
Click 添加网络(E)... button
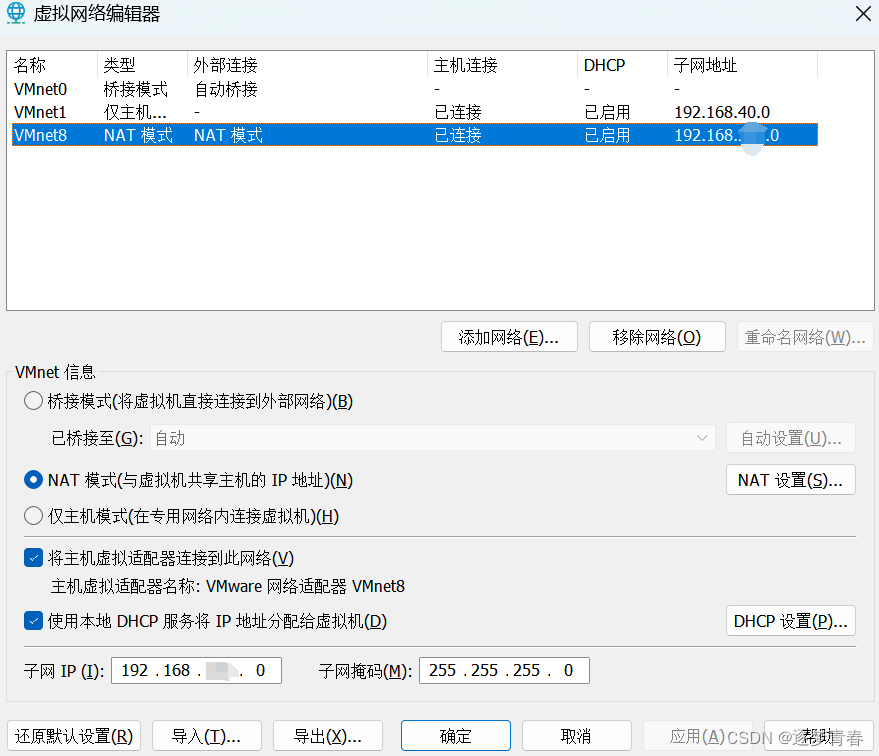(509, 337)
